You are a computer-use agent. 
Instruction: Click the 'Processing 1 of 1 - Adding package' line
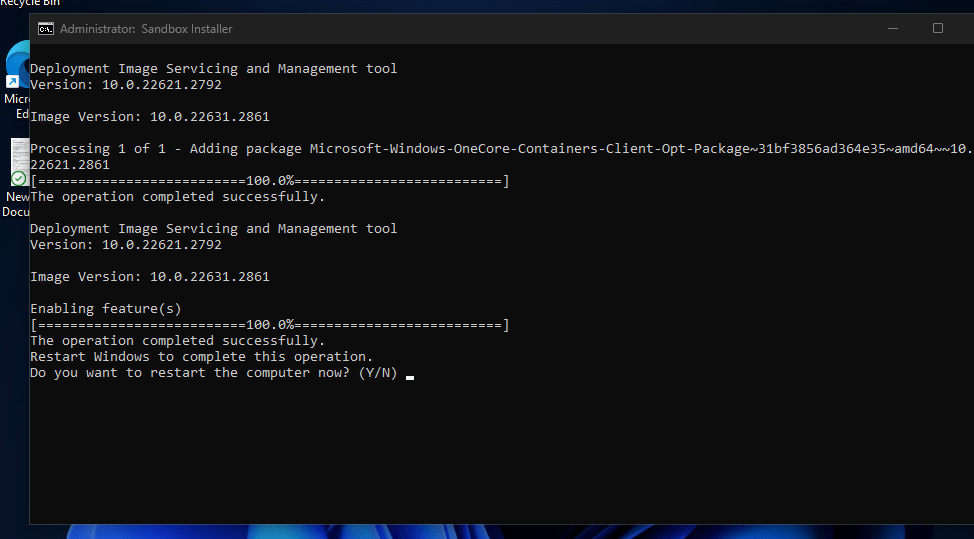(502, 149)
